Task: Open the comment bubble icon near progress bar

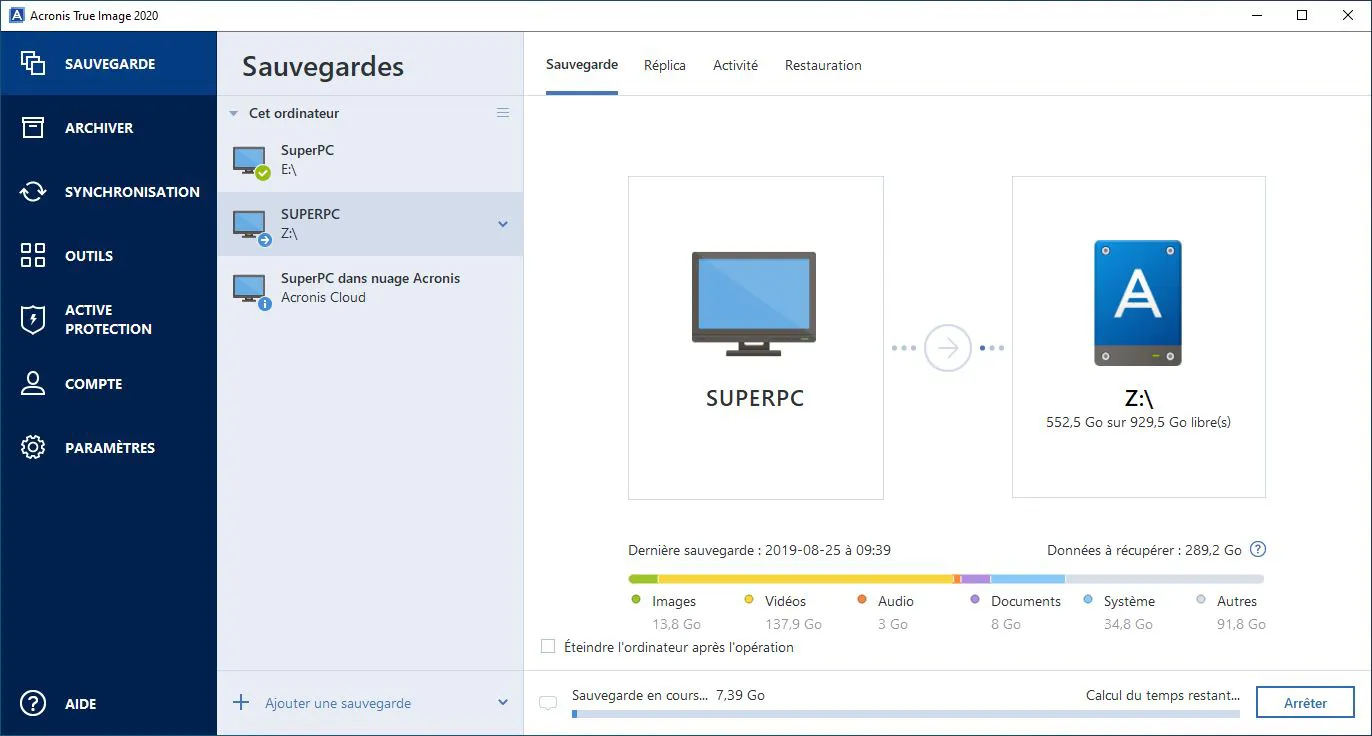Action: [547, 703]
